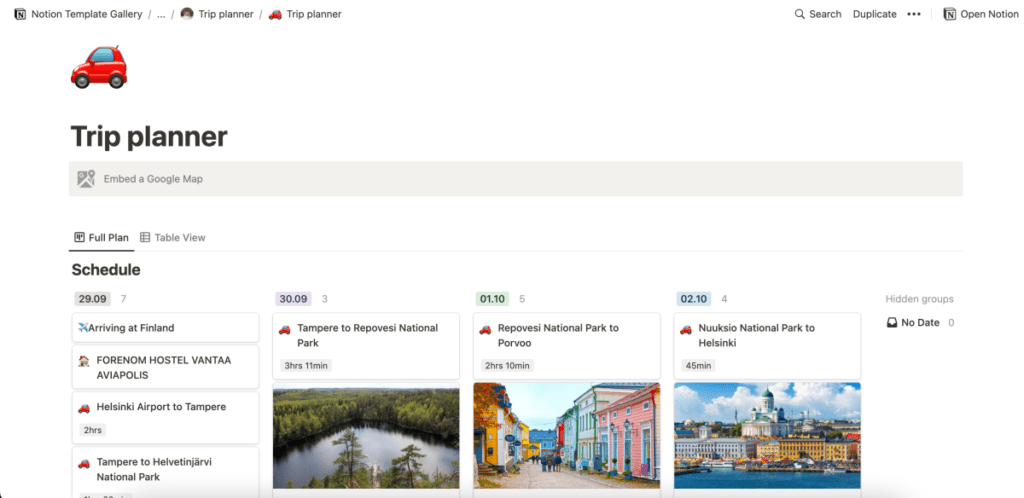This screenshot has height=498, width=1024.
Task: Expand the collapsed breadcrumb ellipsis
Action: click(161, 14)
